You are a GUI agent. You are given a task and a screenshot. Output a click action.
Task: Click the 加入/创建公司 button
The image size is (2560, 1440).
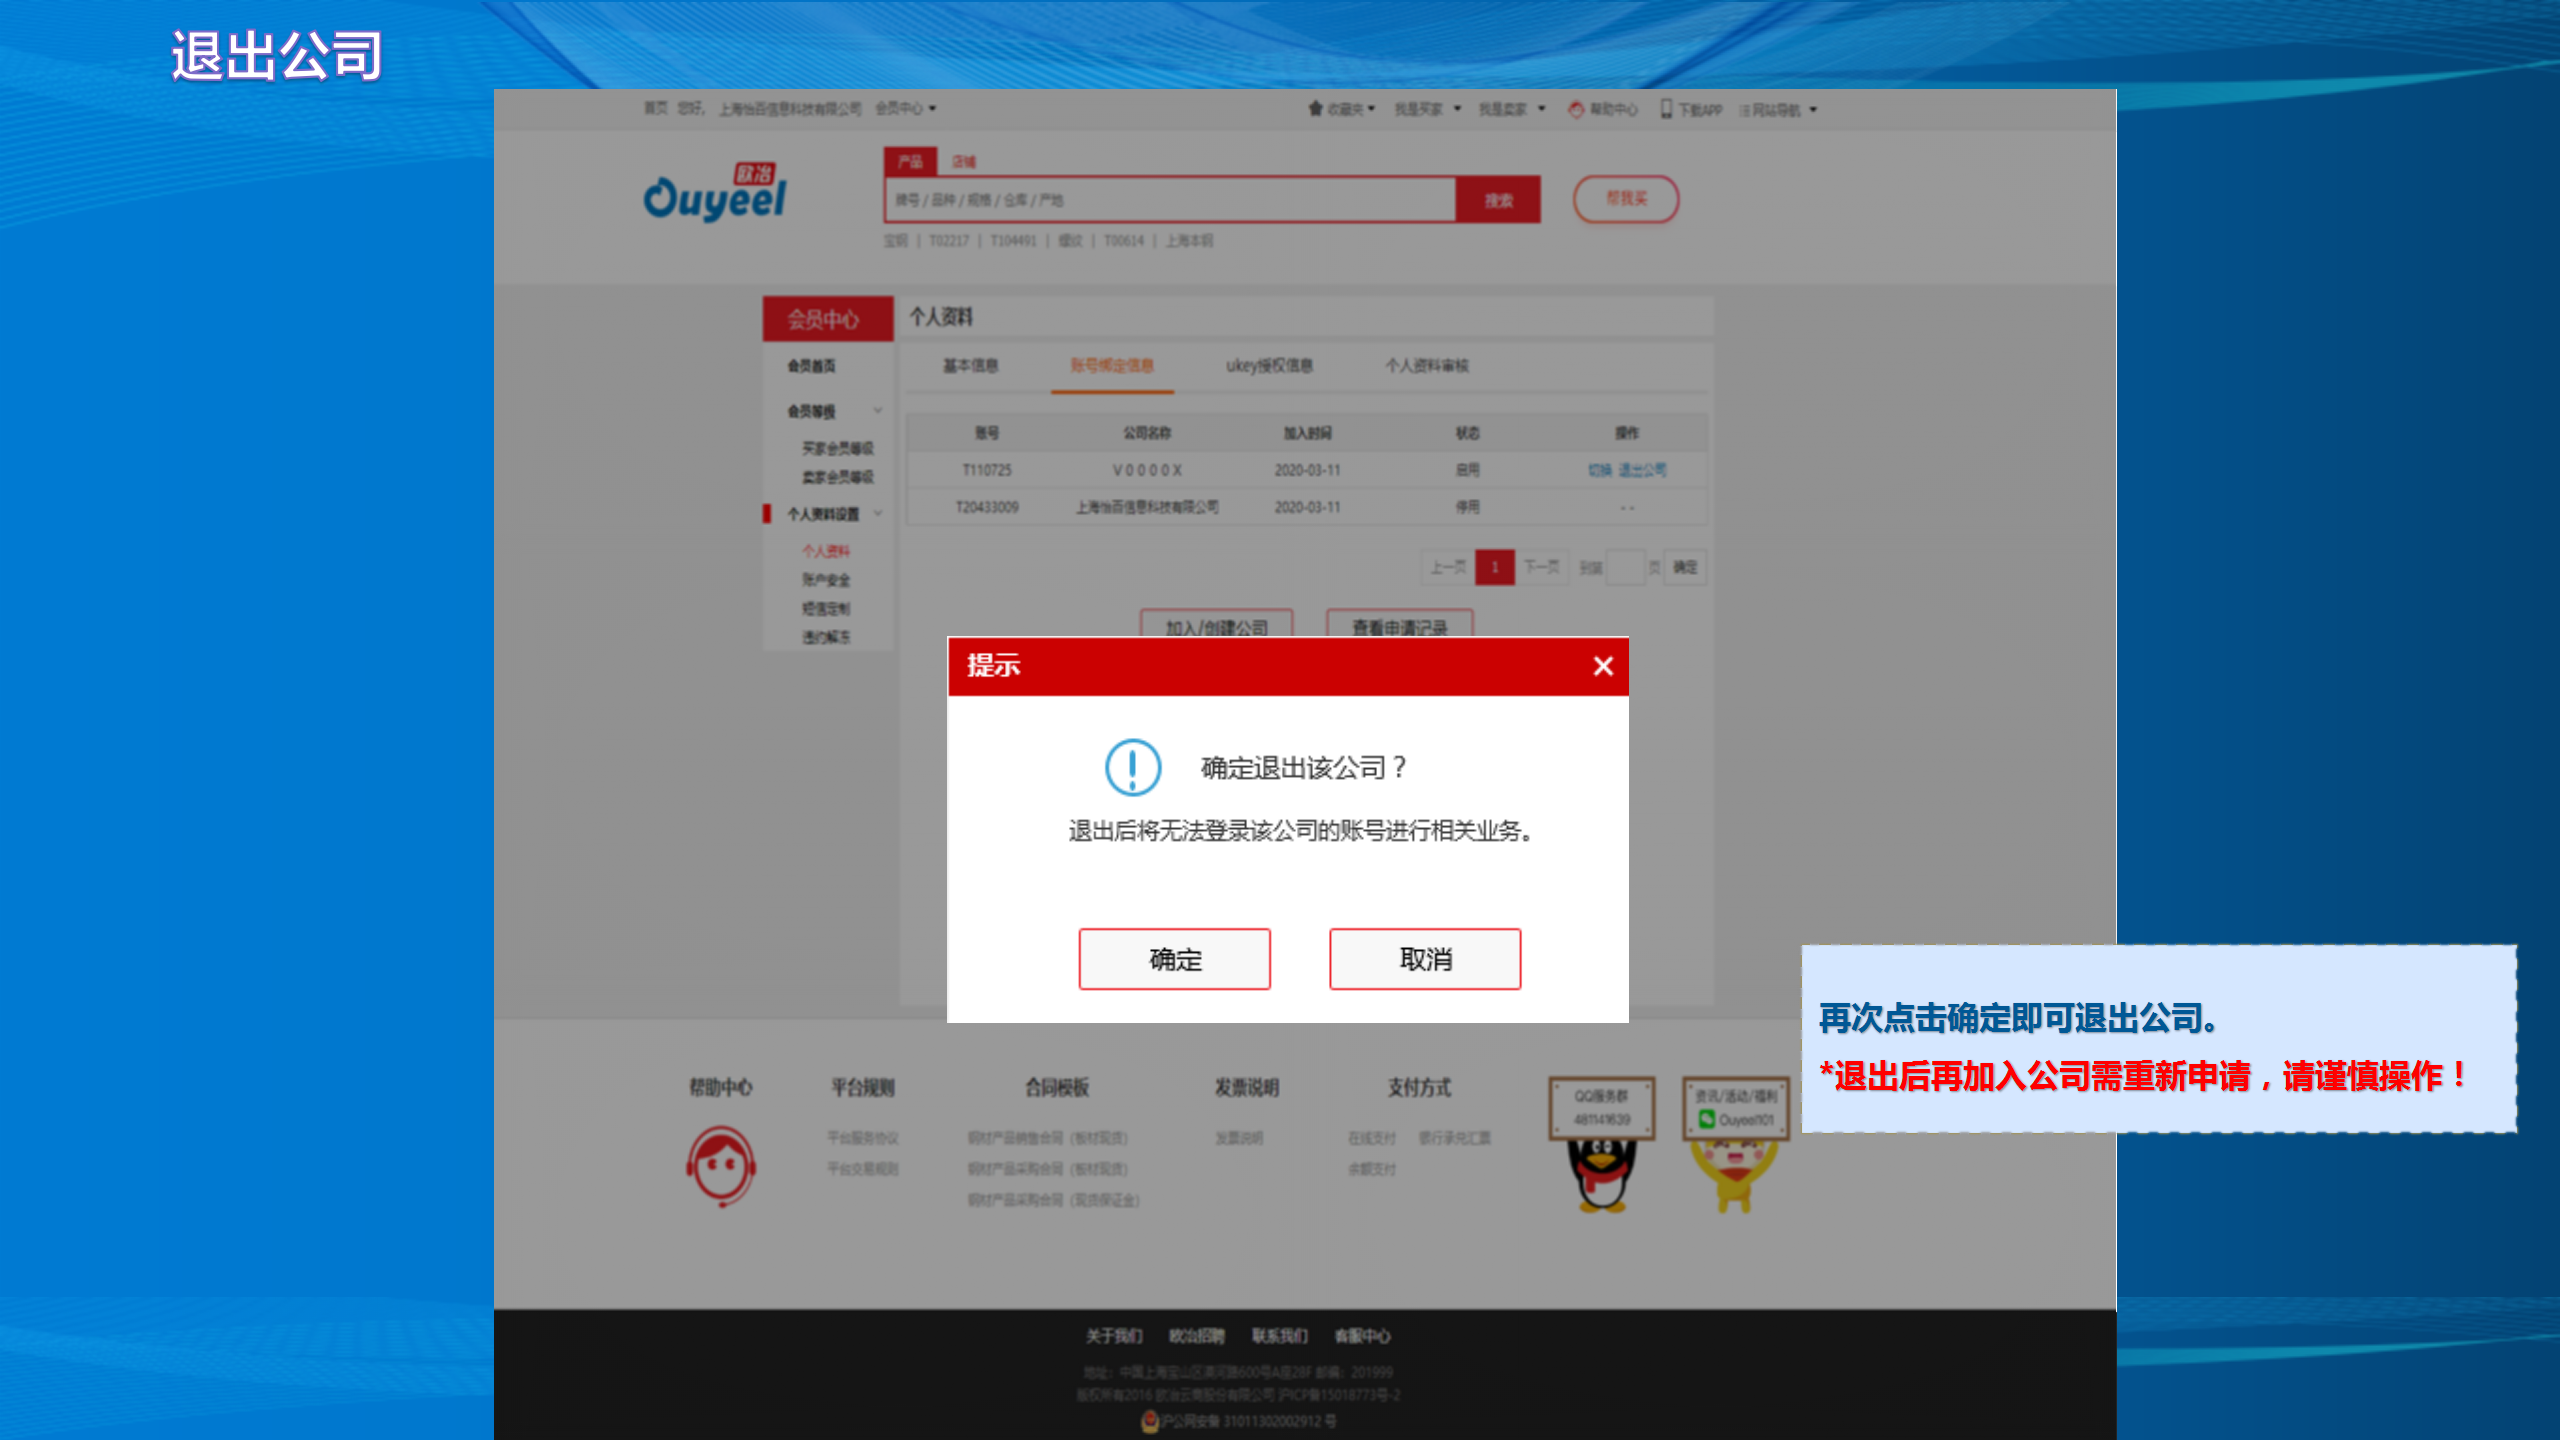[1216, 628]
